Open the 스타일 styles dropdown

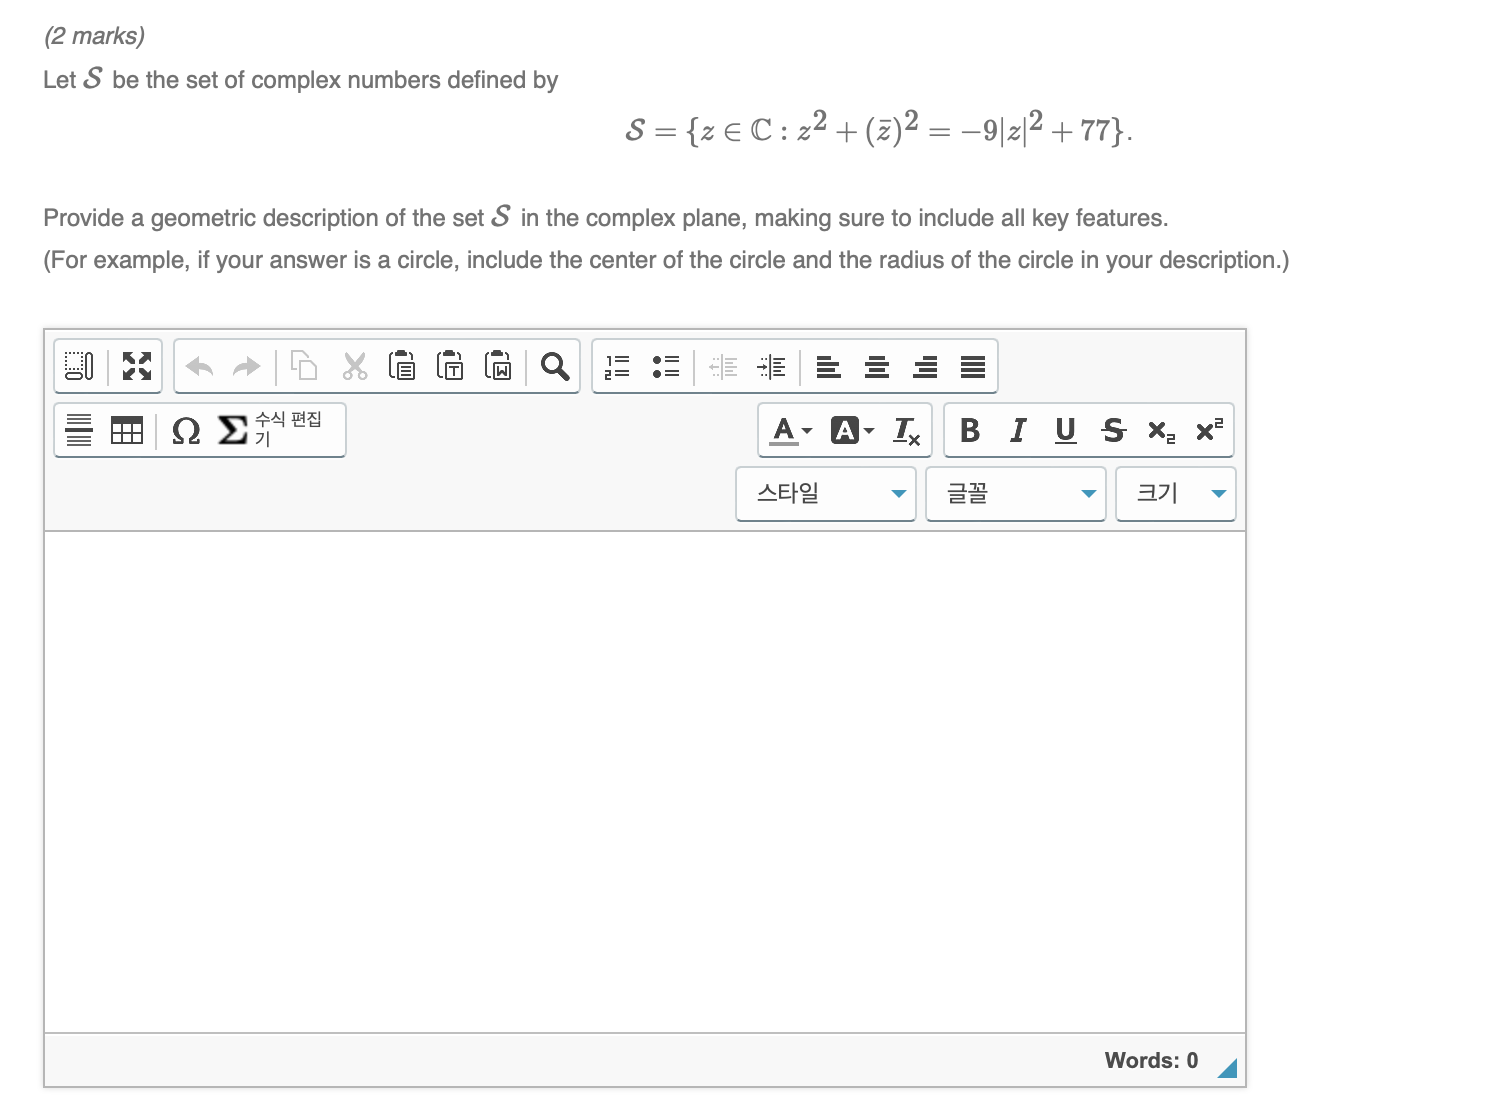click(x=824, y=493)
